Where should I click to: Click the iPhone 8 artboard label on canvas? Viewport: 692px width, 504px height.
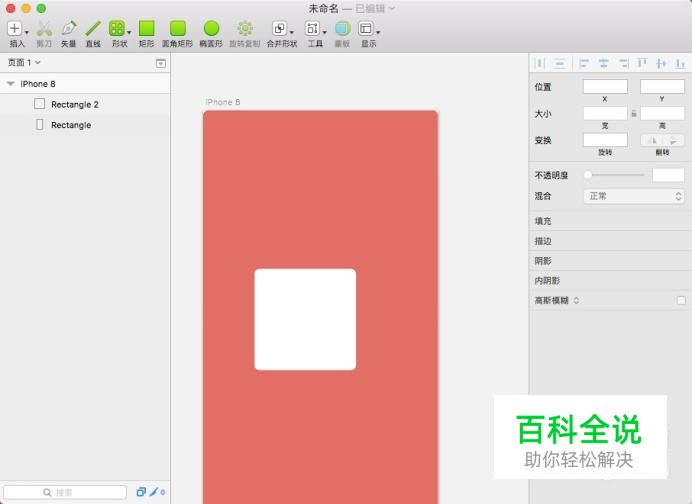pos(223,102)
